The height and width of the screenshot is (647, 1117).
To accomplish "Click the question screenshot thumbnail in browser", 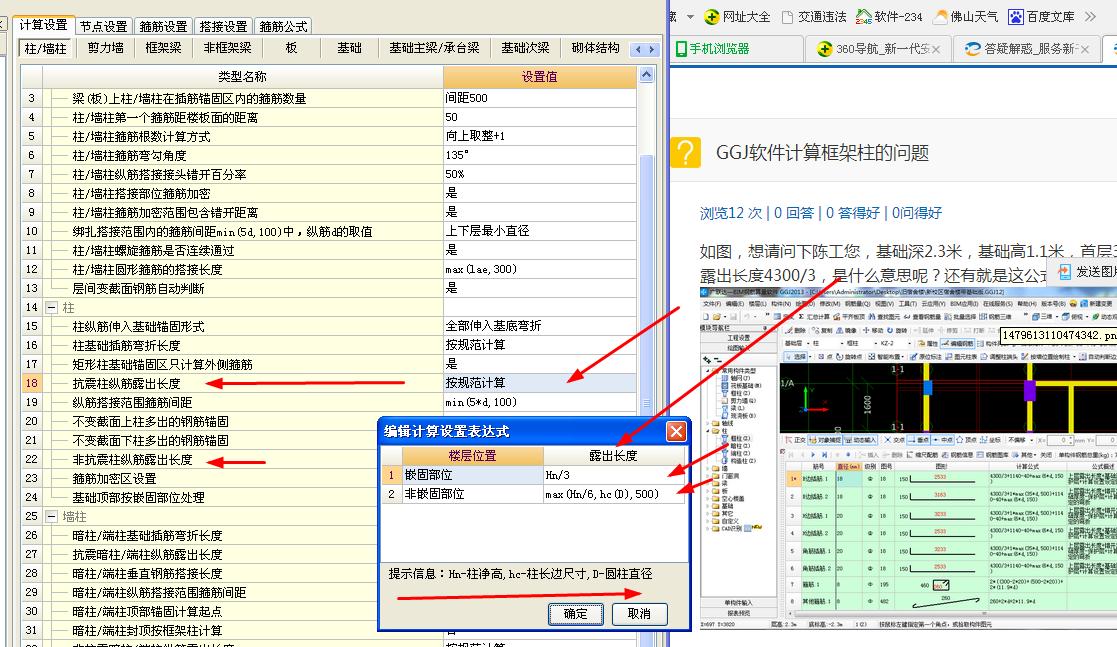I will point(908,459).
